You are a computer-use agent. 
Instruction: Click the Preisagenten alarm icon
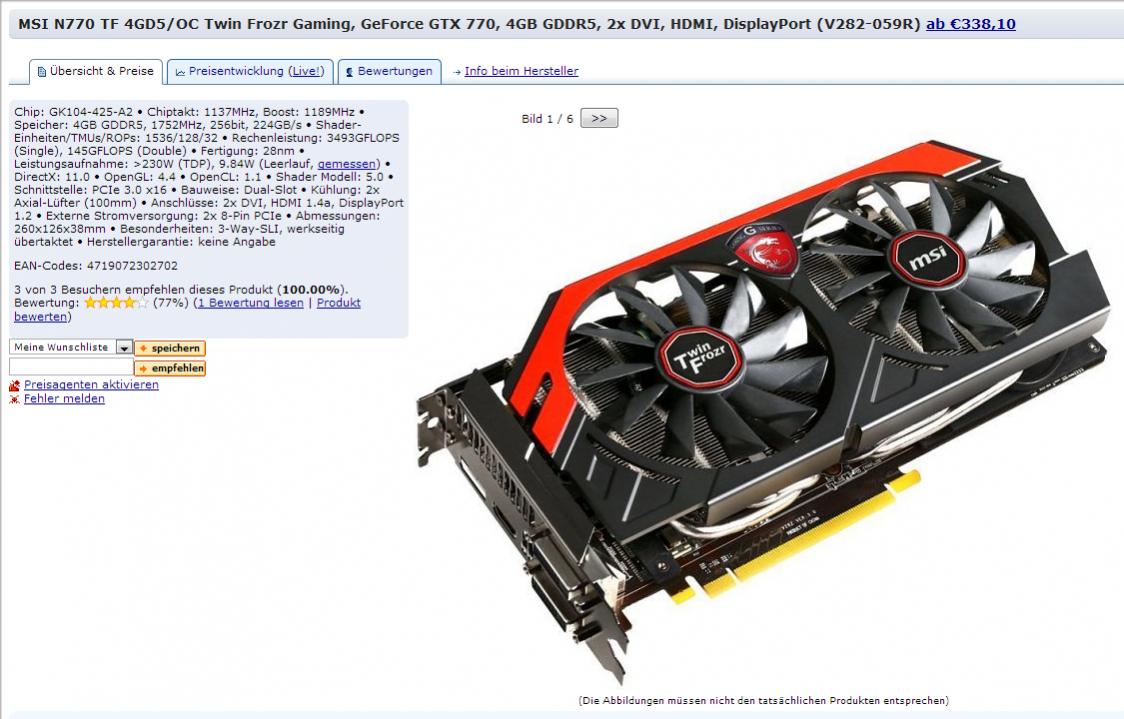coord(14,386)
